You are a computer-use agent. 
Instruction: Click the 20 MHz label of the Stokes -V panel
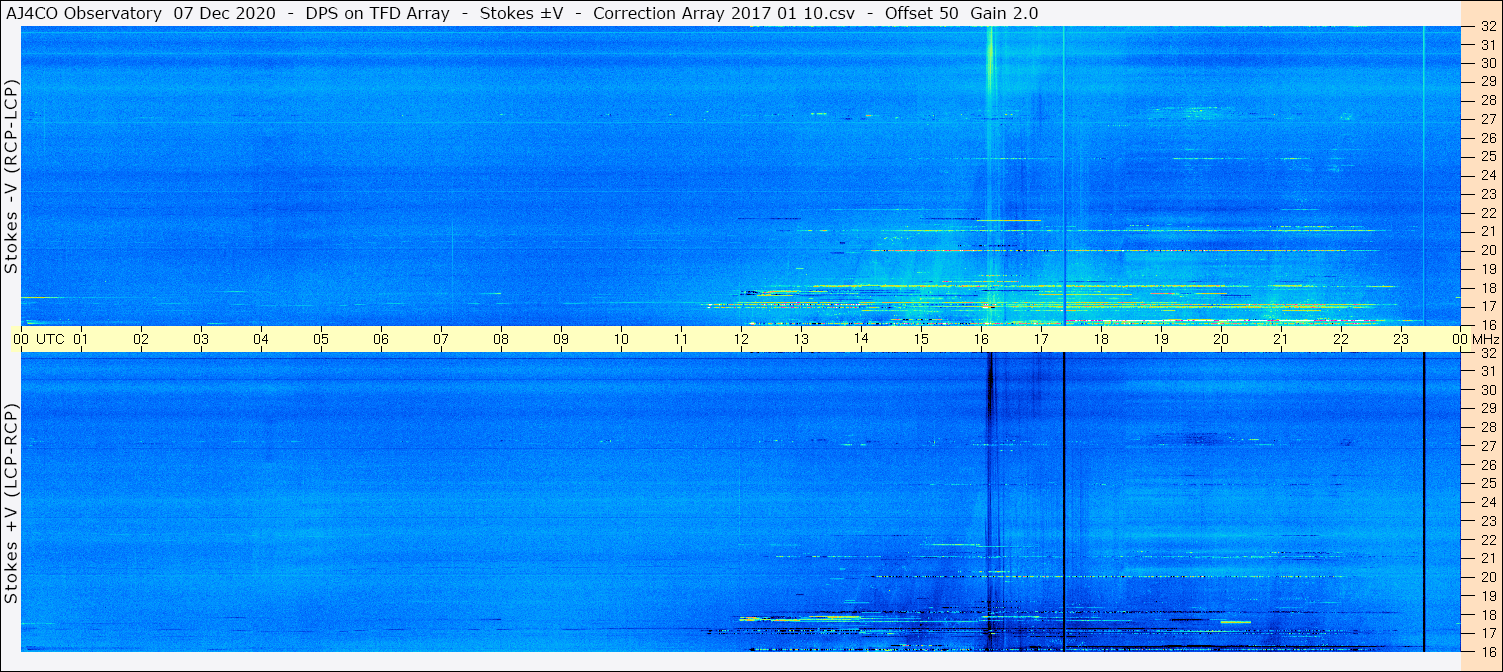click(x=1487, y=250)
